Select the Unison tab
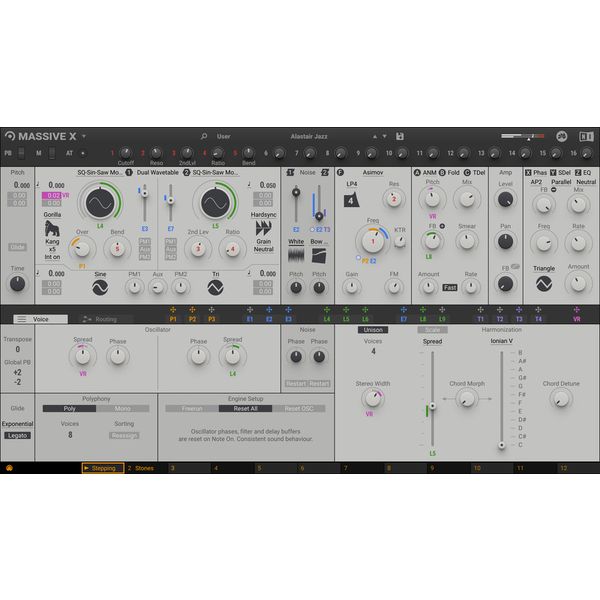The width and height of the screenshot is (600, 600). (x=373, y=330)
